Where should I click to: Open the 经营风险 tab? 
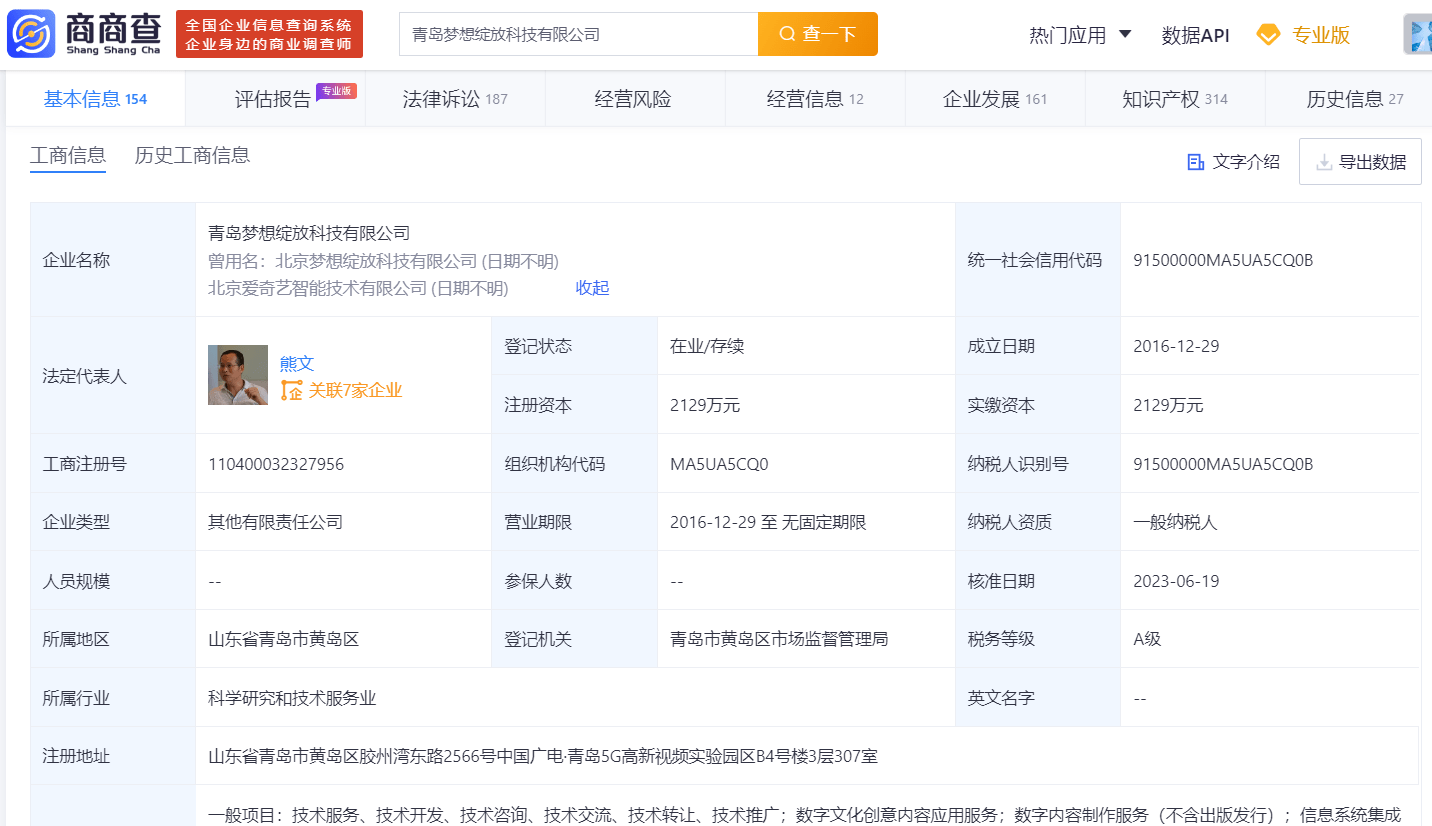(632, 99)
